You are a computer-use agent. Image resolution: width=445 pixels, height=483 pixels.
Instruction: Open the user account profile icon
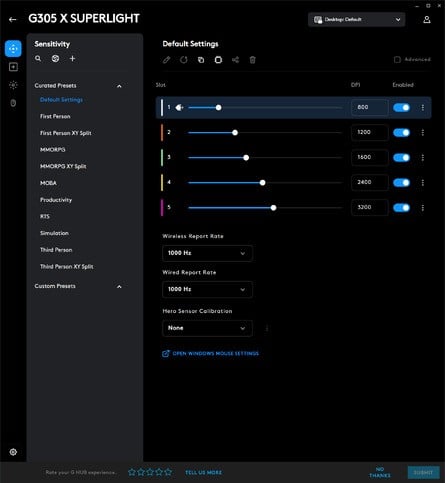(427, 20)
